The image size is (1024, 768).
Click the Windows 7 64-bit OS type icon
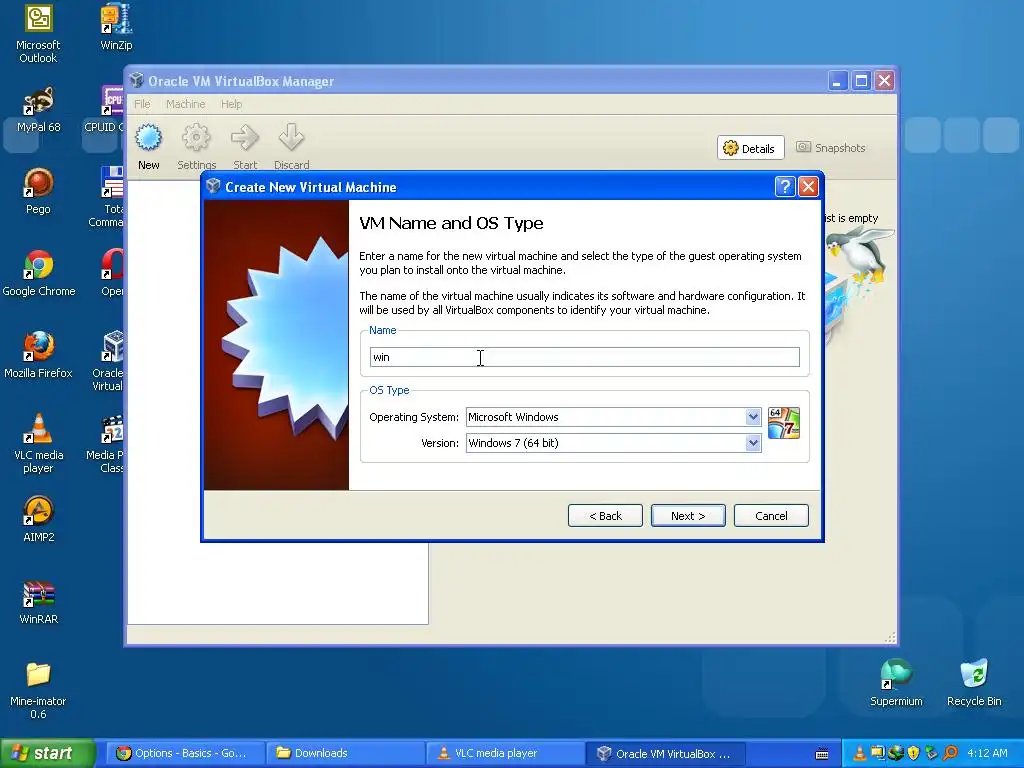(x=784, y=423)
